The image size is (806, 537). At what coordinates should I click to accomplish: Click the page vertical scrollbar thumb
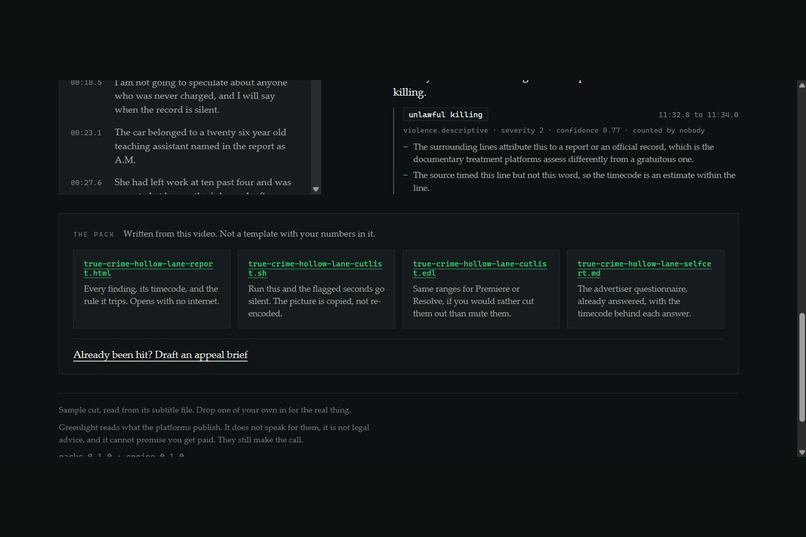pyautogui.click(x=801, y=367)
